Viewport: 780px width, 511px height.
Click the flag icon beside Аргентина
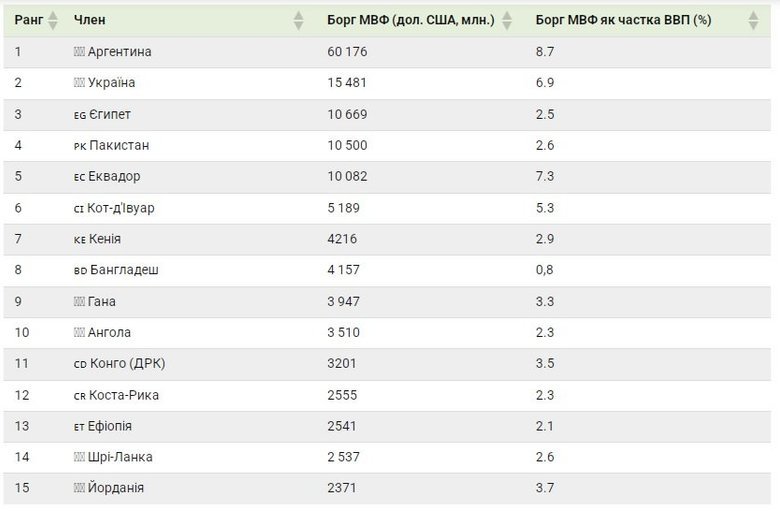click(x=79, y=52)
